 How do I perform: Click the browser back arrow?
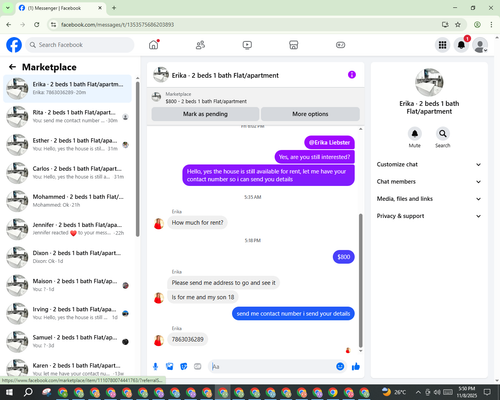[x=9, y=24]
